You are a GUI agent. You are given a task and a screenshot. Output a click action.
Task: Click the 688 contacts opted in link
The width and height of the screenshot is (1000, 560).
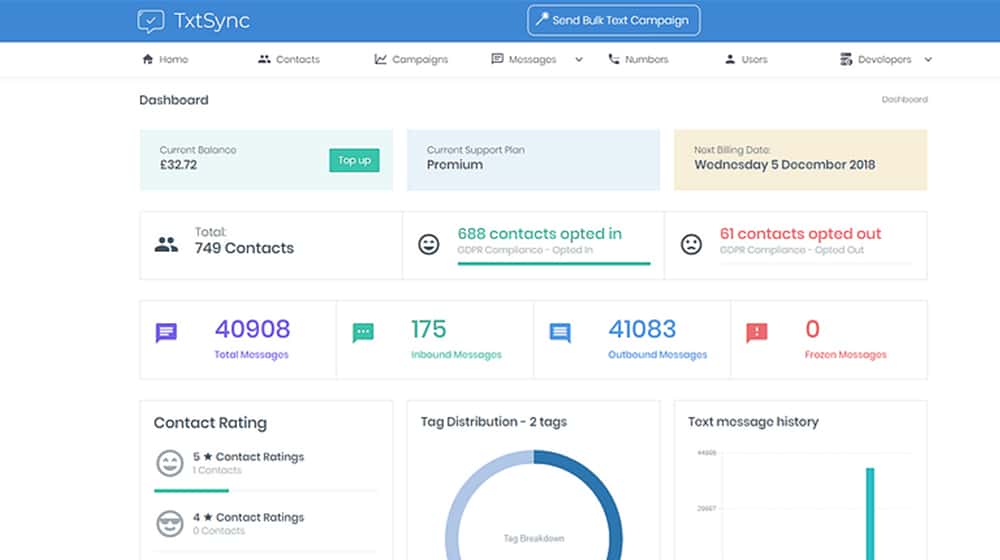coord(540,233)
